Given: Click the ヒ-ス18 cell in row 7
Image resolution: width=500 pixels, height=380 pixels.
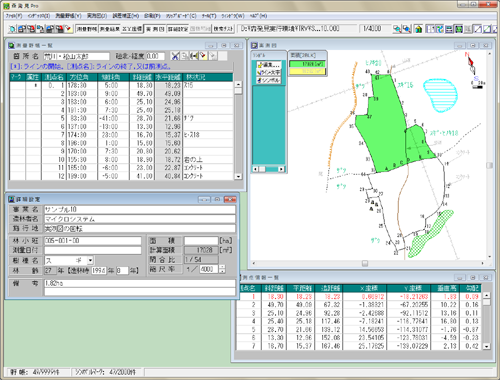Looking at the screenshot, I should pyautogui.click(x=208, y=135).
